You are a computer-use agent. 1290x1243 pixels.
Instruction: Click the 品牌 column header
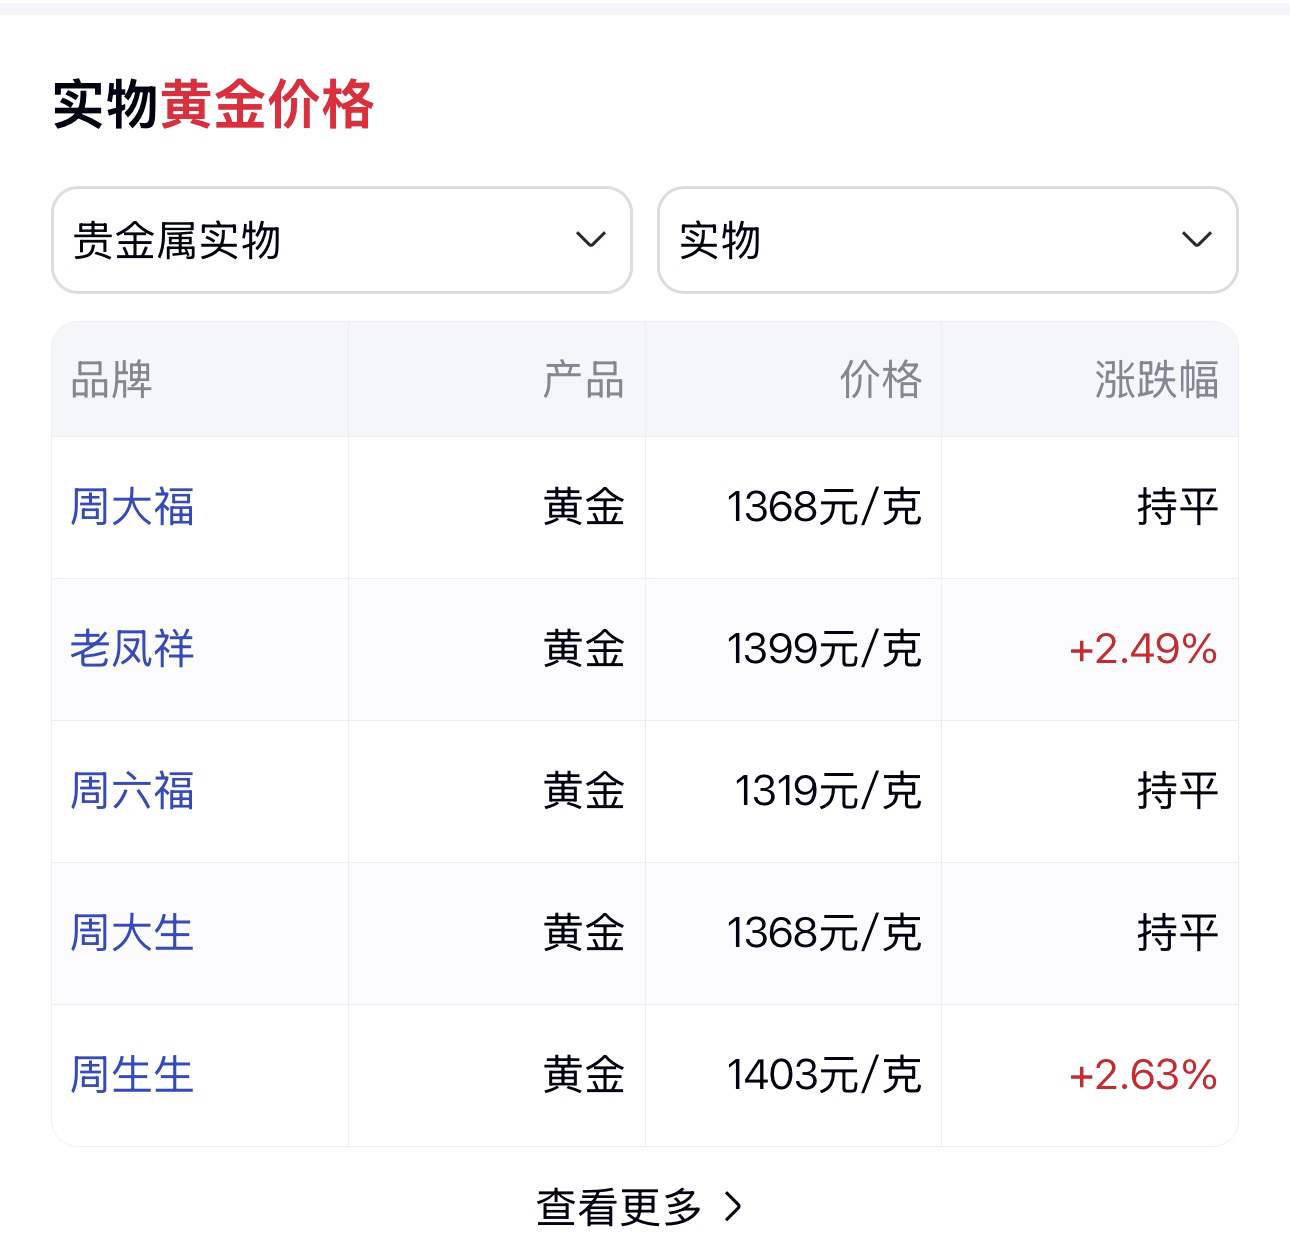click(x=112, y=380)
